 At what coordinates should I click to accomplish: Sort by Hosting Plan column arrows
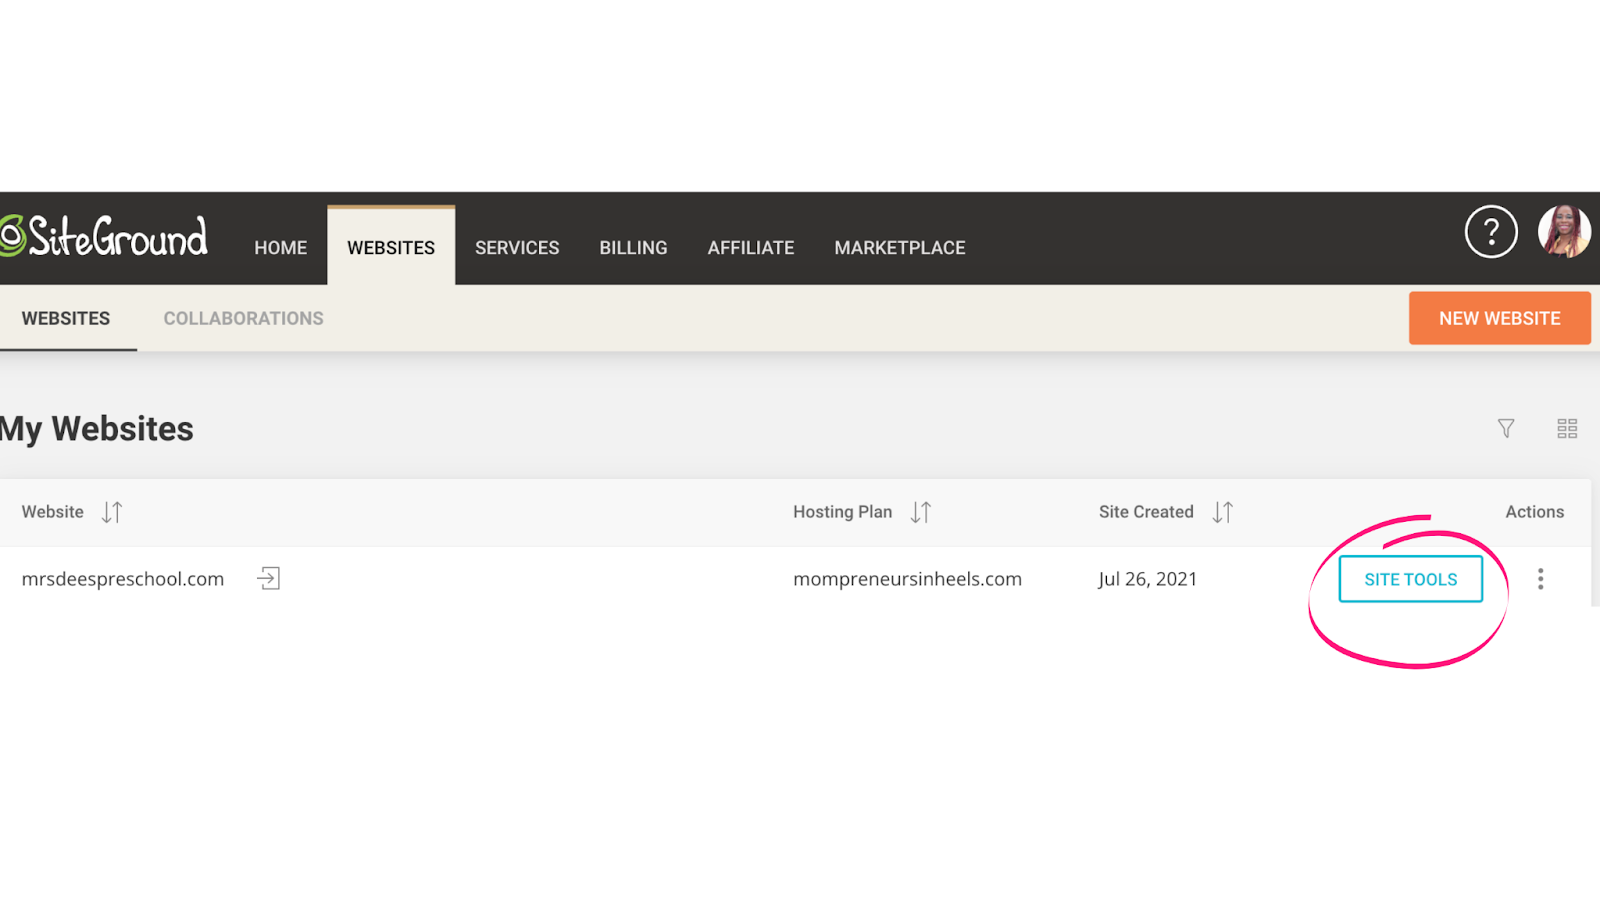coord(921,513)
